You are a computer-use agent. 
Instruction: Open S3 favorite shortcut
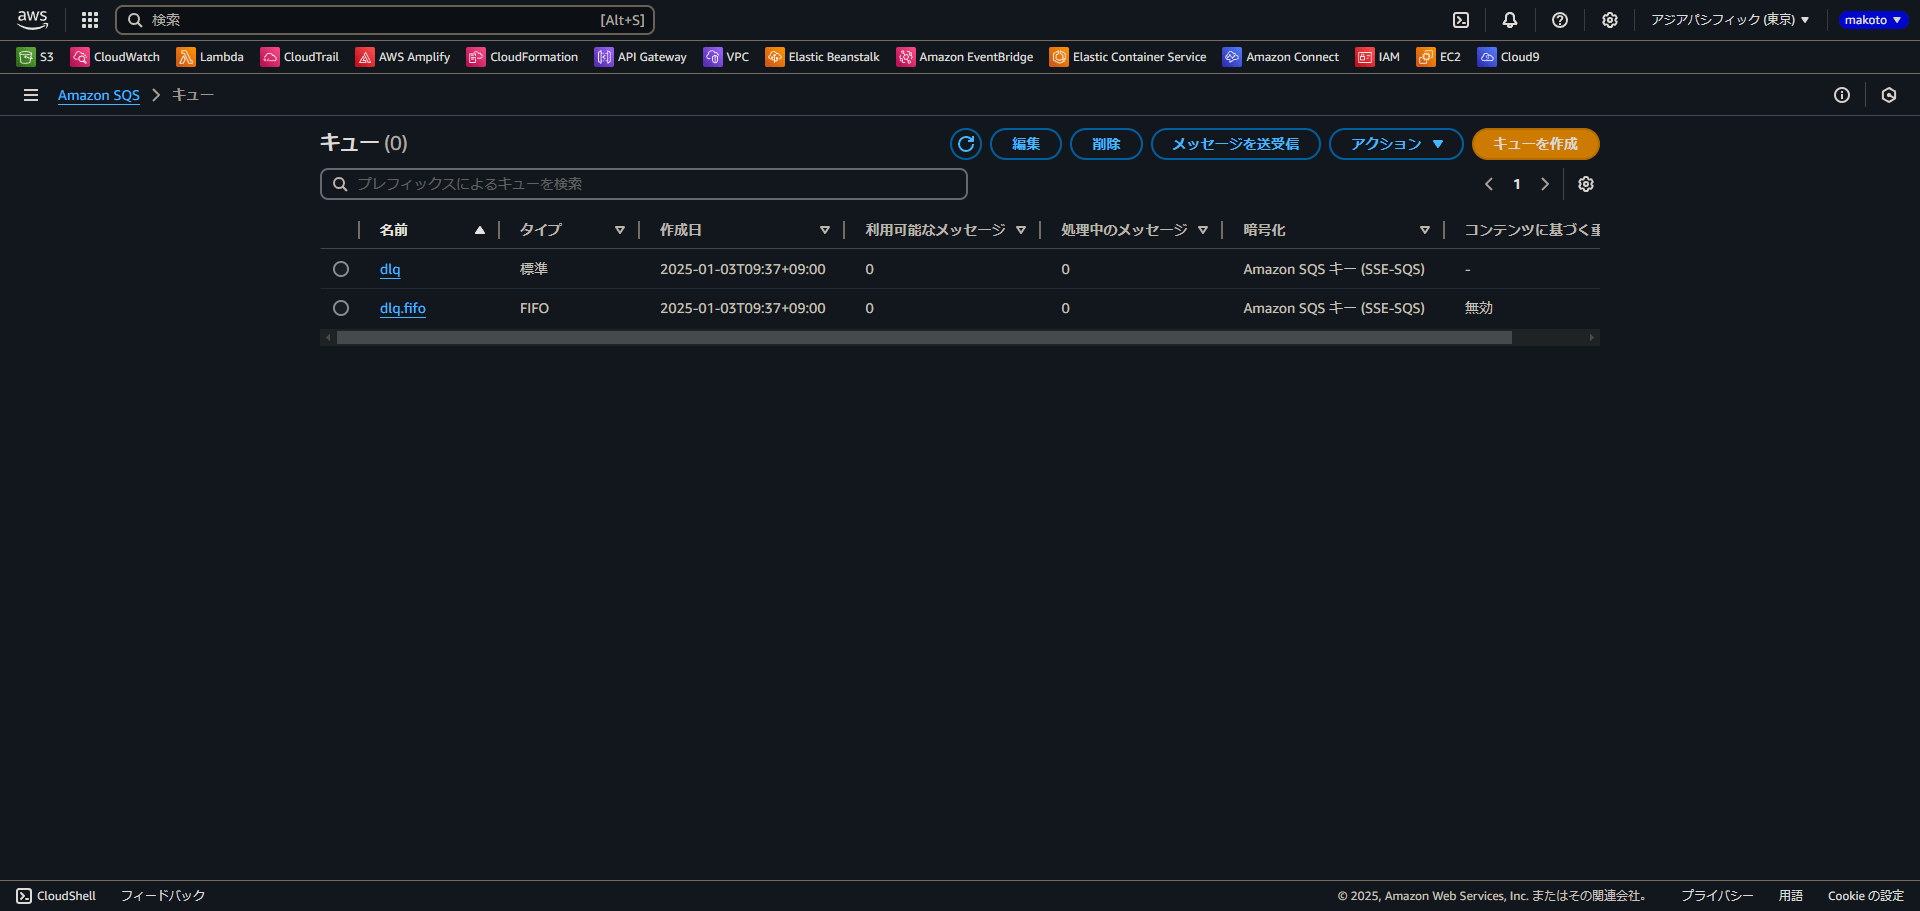coord(35,57)
